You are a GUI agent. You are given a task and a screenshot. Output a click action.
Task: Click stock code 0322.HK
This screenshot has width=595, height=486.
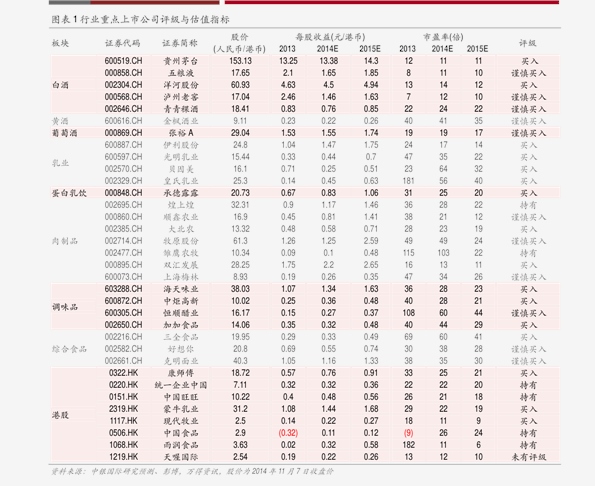click(123, 373)
